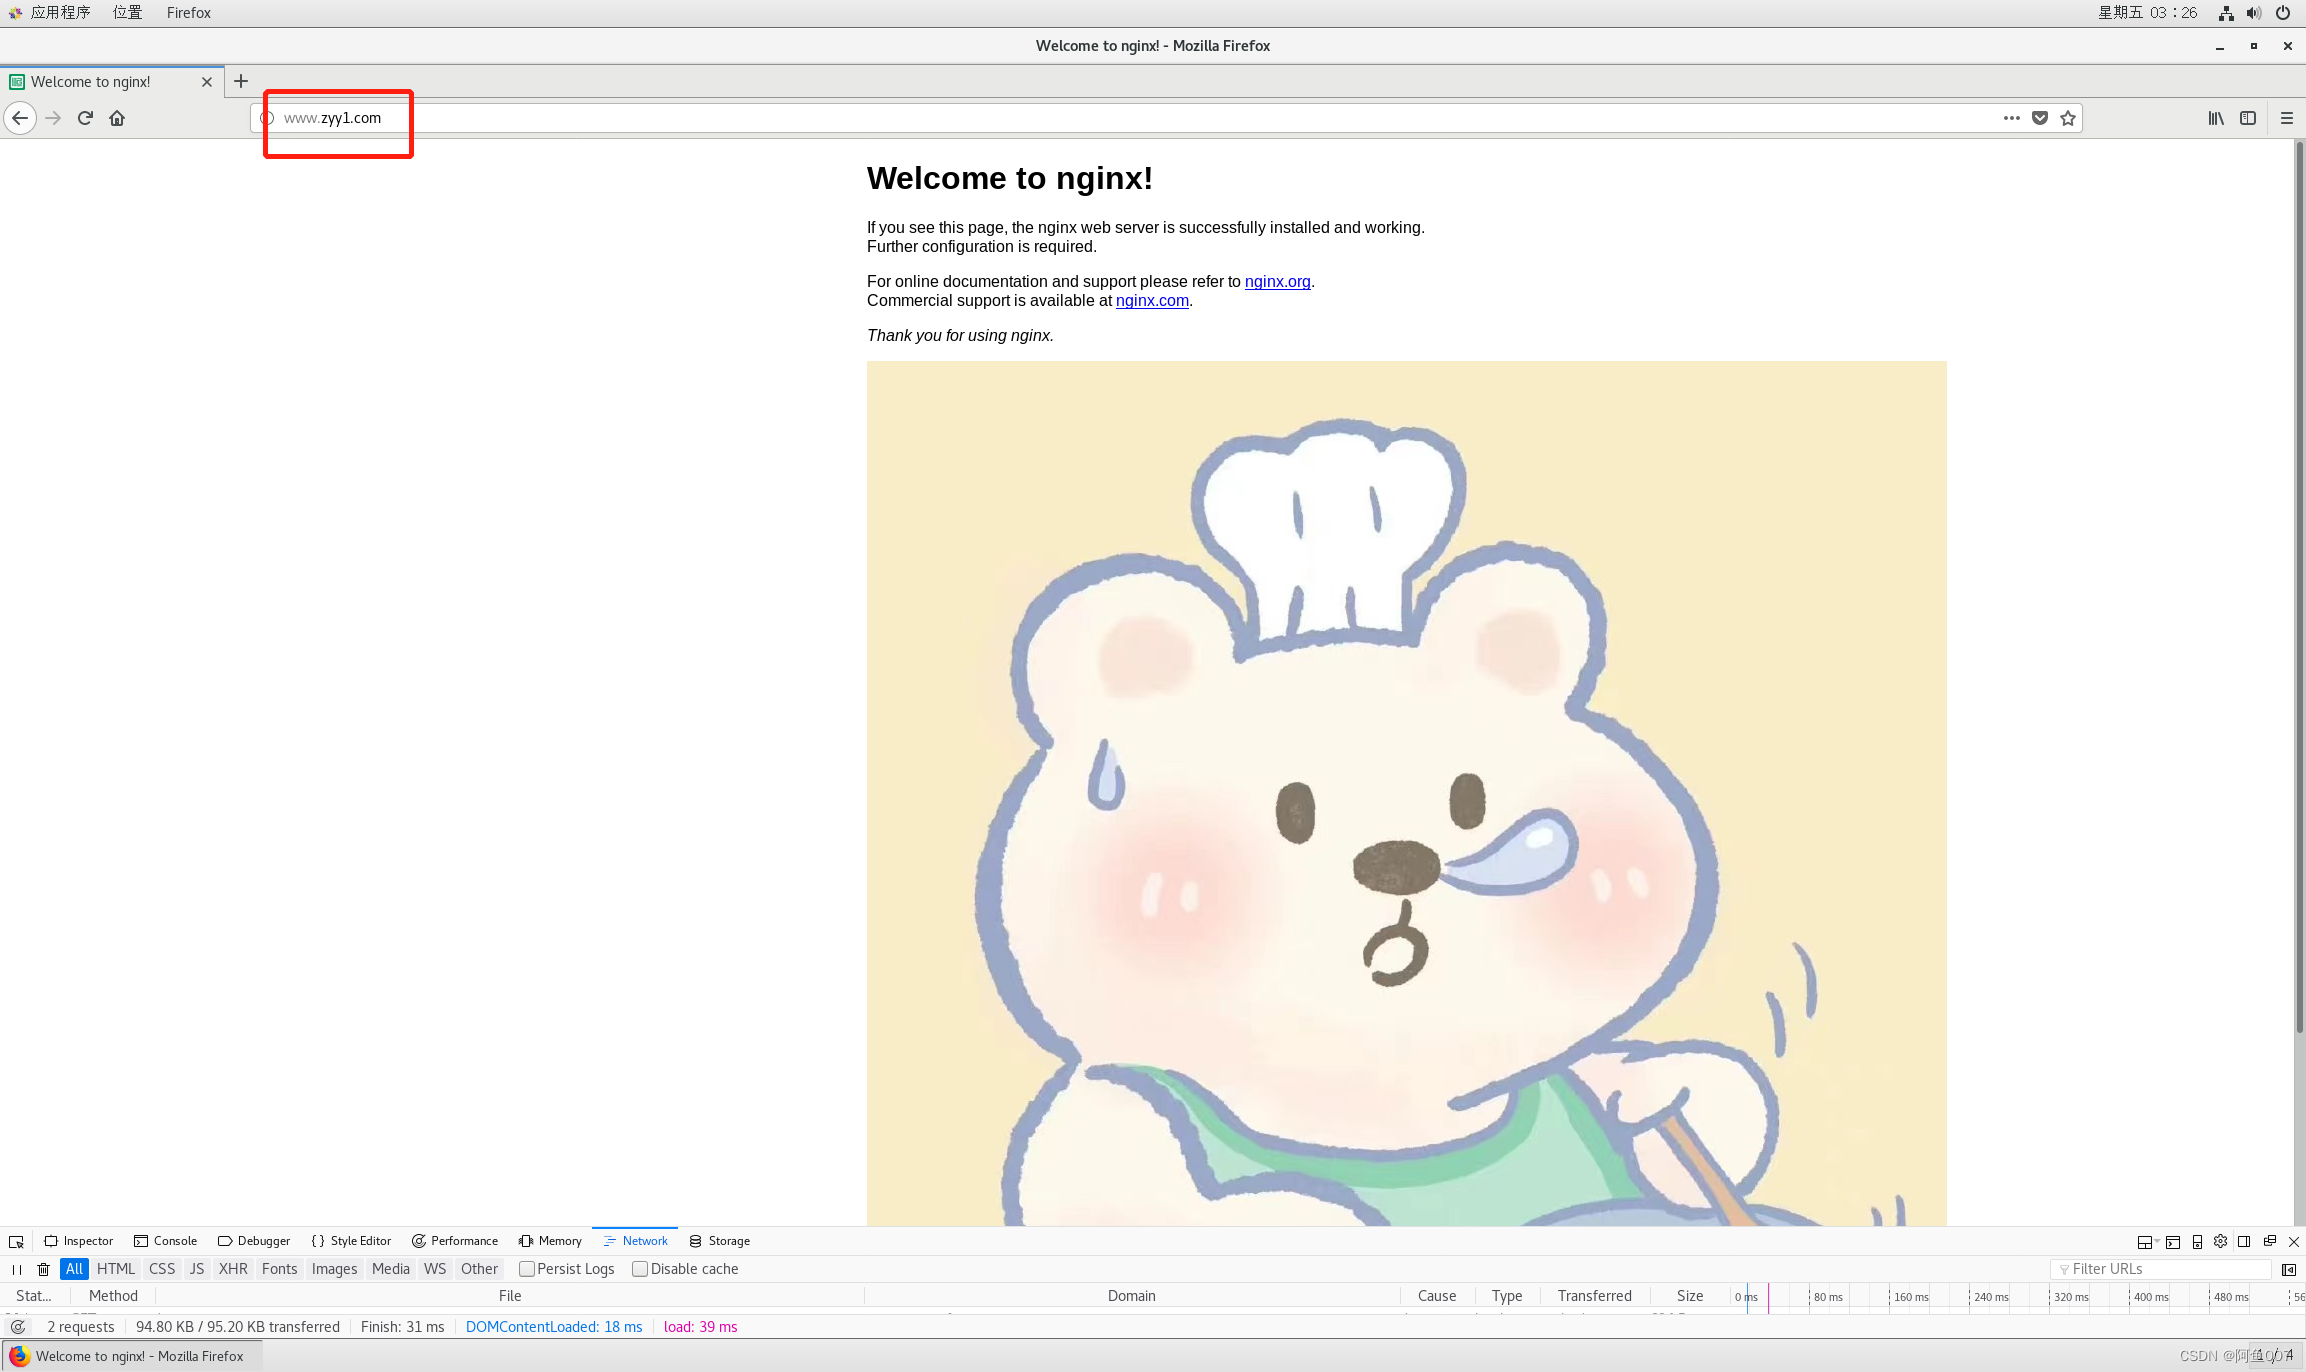Toggle the network details side pane
This screenshot has height=1372, width=2306.
[x=2288, y=1269]
